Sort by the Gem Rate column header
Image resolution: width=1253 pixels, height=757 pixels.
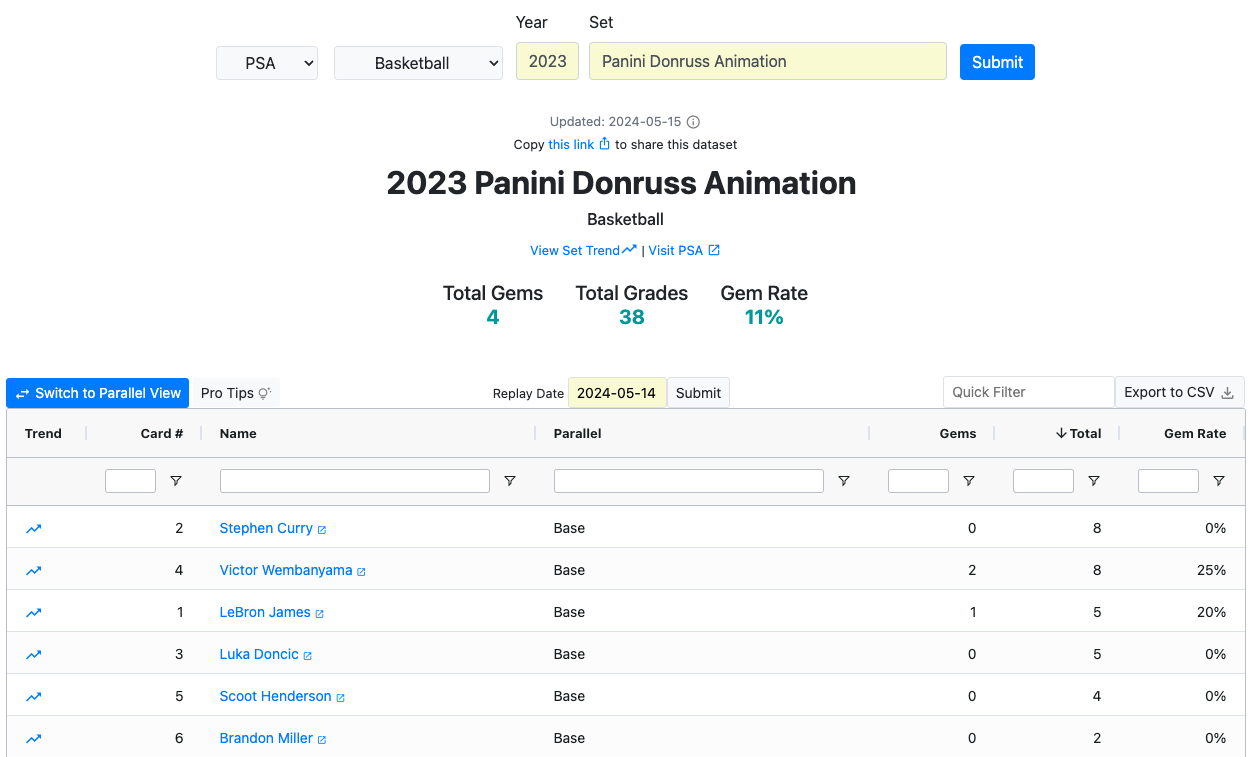point(1195,433)
